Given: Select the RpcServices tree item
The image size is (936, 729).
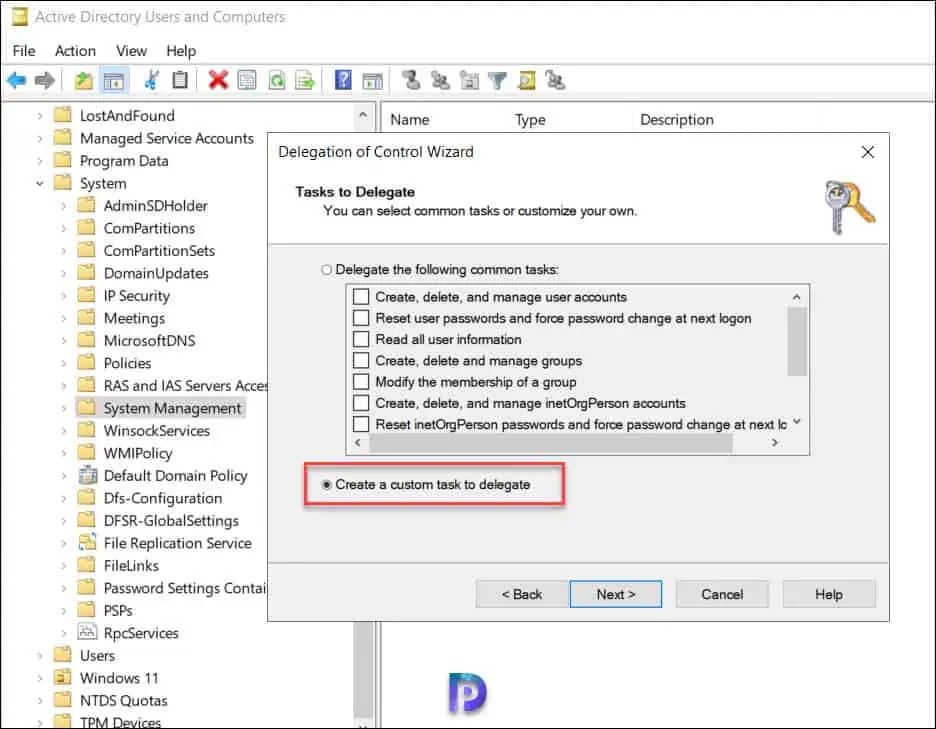Looking at the screenshot, I should (x=141, y=633).
